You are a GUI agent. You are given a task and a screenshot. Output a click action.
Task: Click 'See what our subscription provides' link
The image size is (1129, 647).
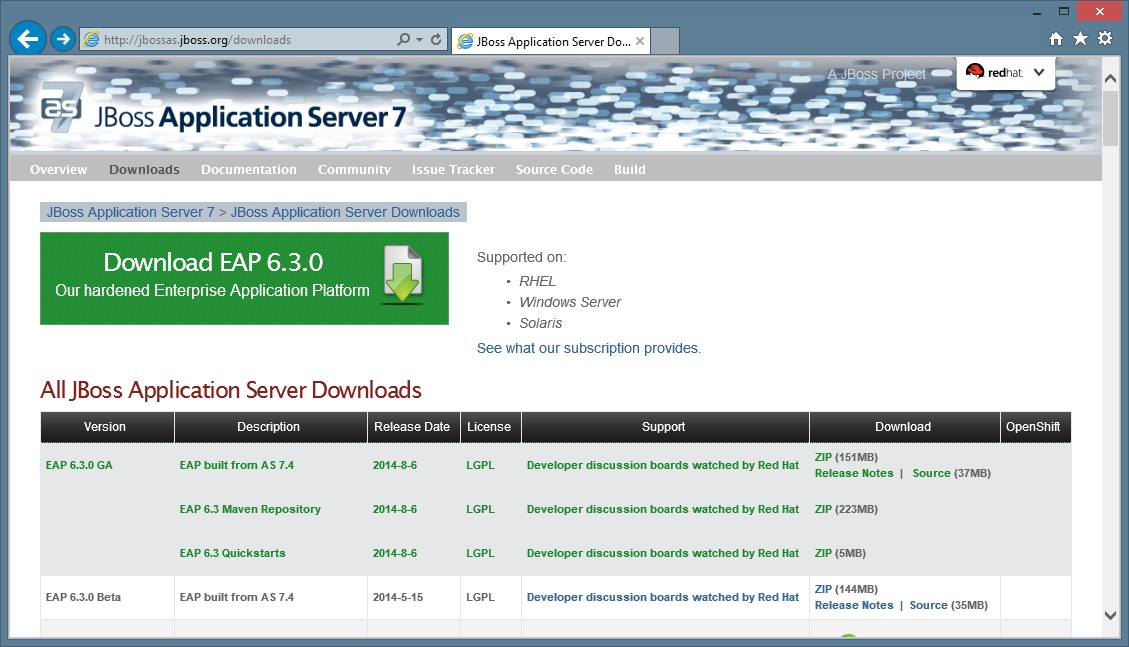[x=589, y=348]
